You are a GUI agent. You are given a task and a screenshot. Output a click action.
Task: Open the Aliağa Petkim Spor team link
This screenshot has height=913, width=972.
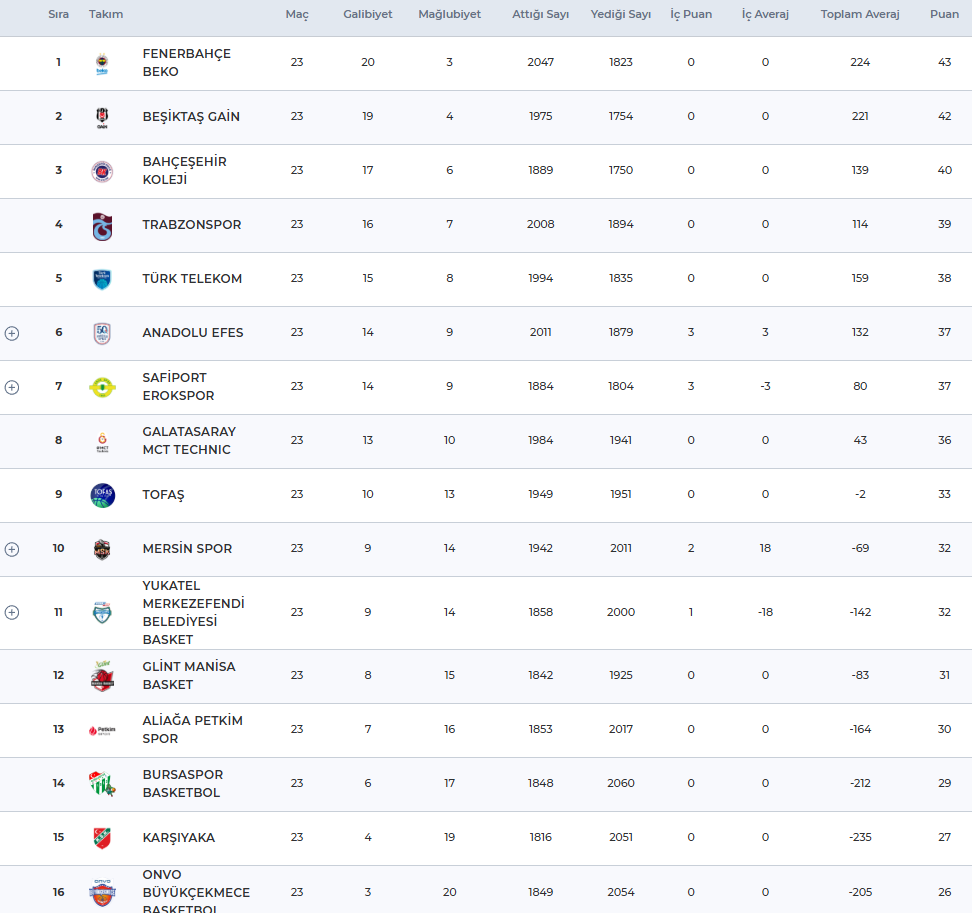192,730
